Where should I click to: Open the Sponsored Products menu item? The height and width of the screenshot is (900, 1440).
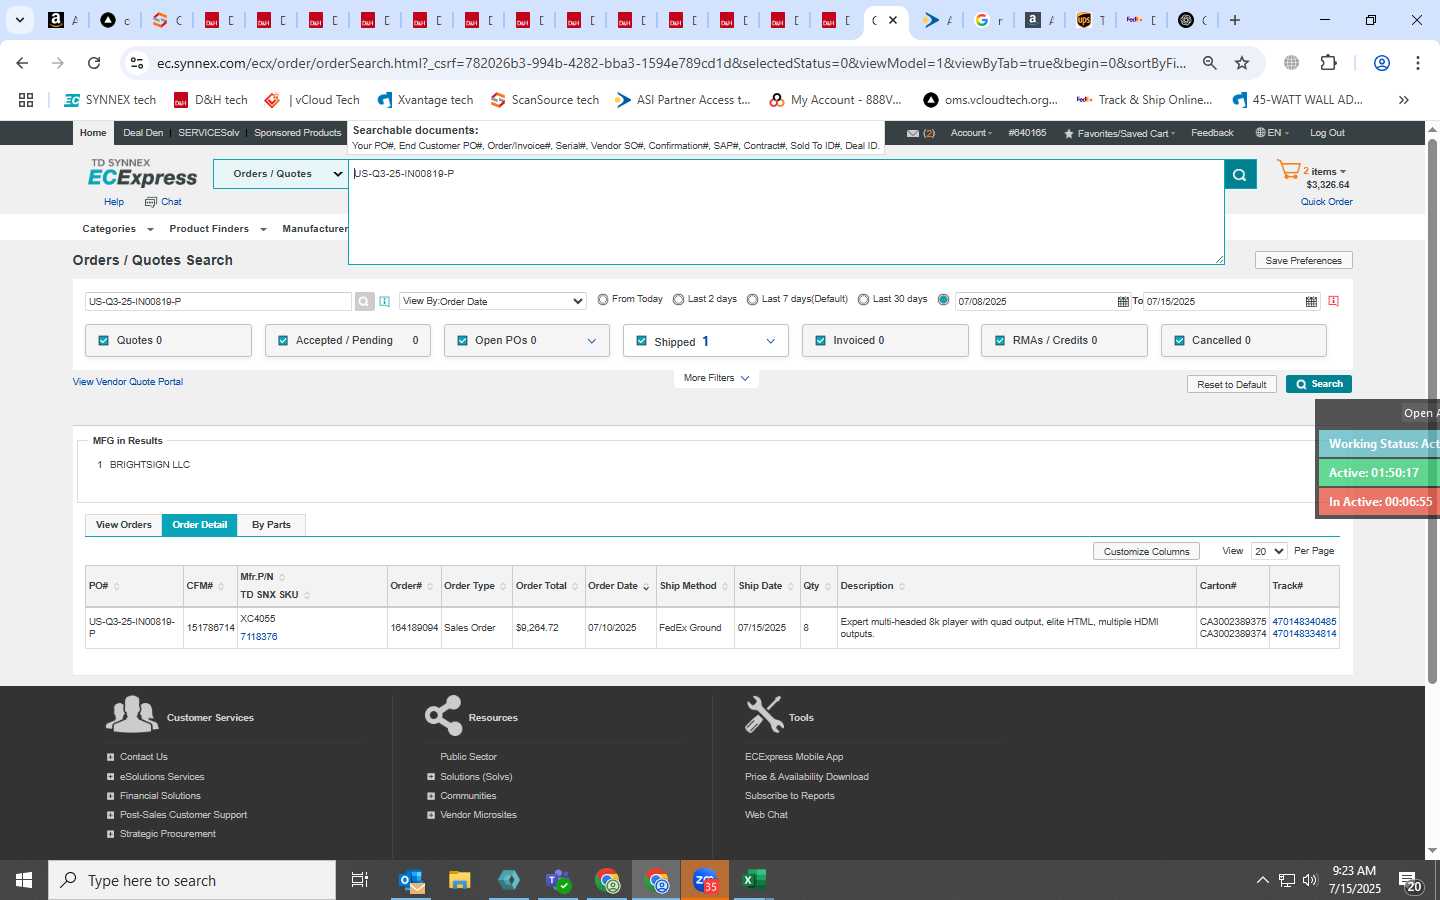pyautogui.click(x=297, y=133)
